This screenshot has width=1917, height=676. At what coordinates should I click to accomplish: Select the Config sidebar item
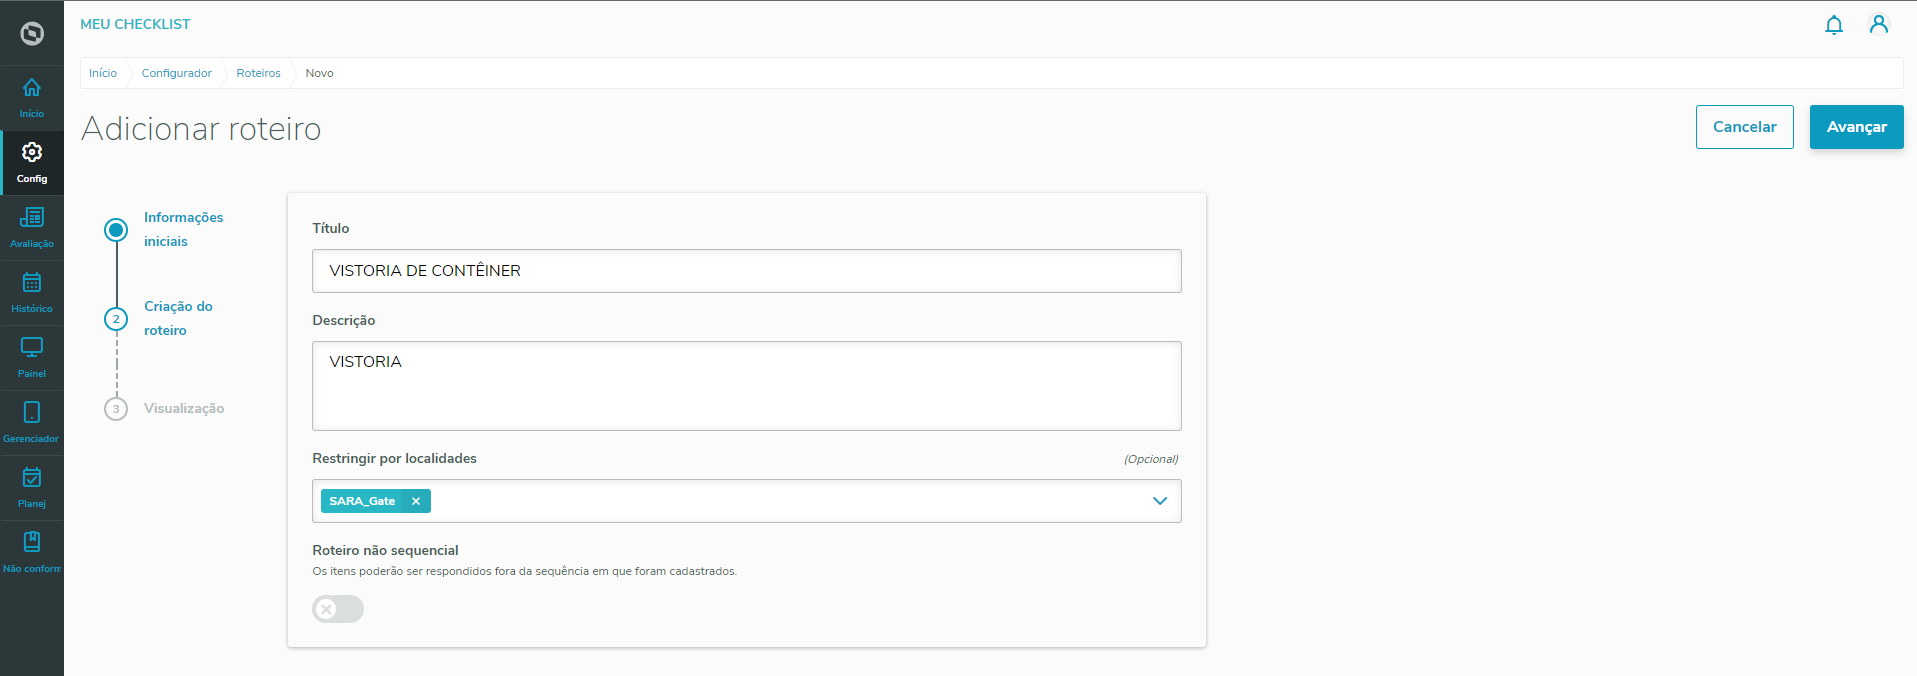click(32, 162)
